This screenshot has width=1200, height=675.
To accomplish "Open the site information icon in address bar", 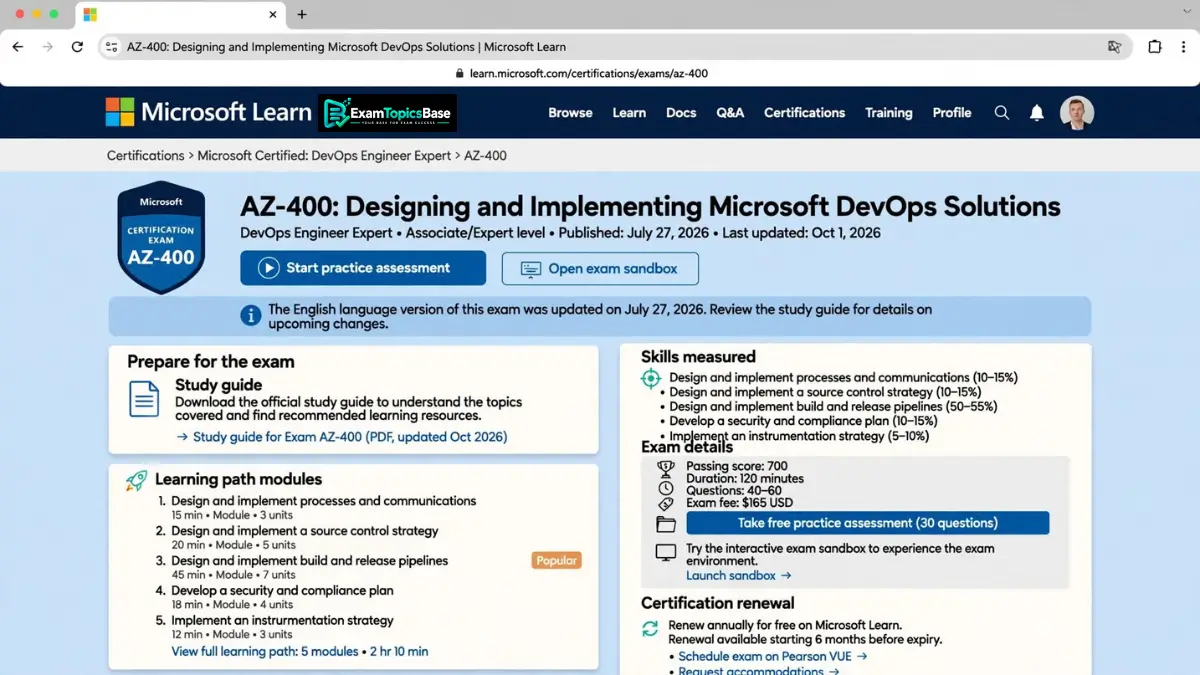I will [112, 47].
